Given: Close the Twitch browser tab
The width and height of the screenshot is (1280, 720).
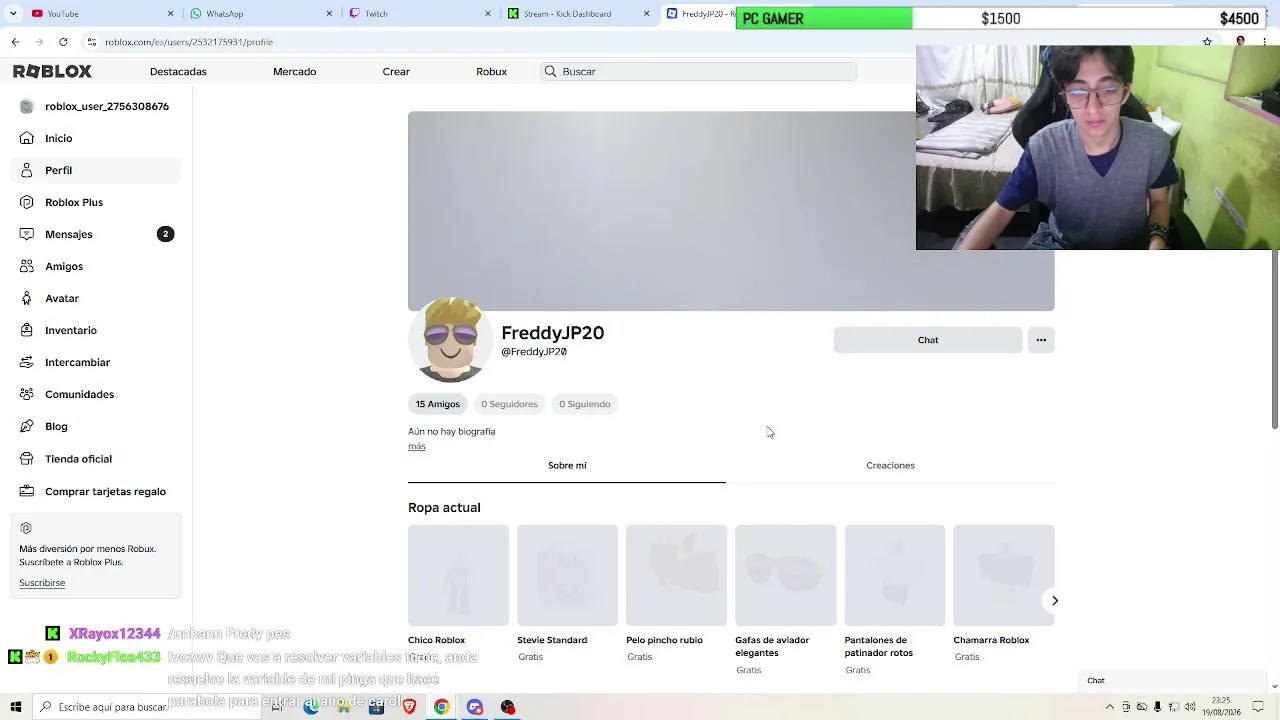Looking at the screenshot, I should [x=488, y=14].
